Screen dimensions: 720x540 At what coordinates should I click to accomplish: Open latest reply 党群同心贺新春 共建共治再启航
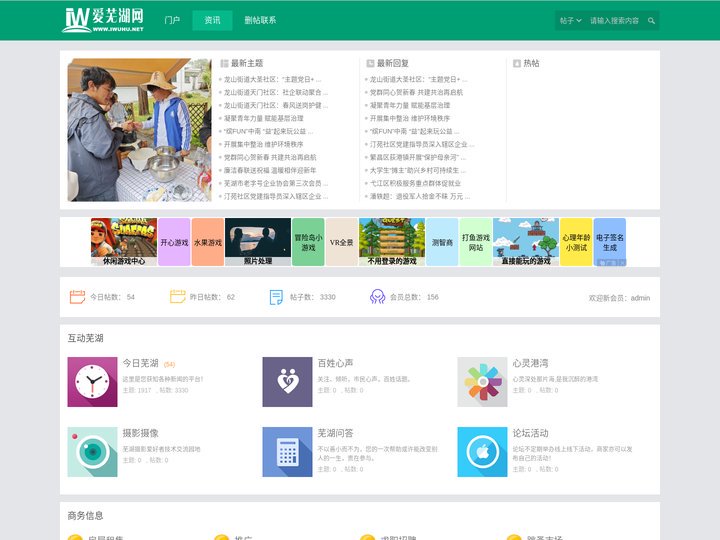(x=416, y=92)
